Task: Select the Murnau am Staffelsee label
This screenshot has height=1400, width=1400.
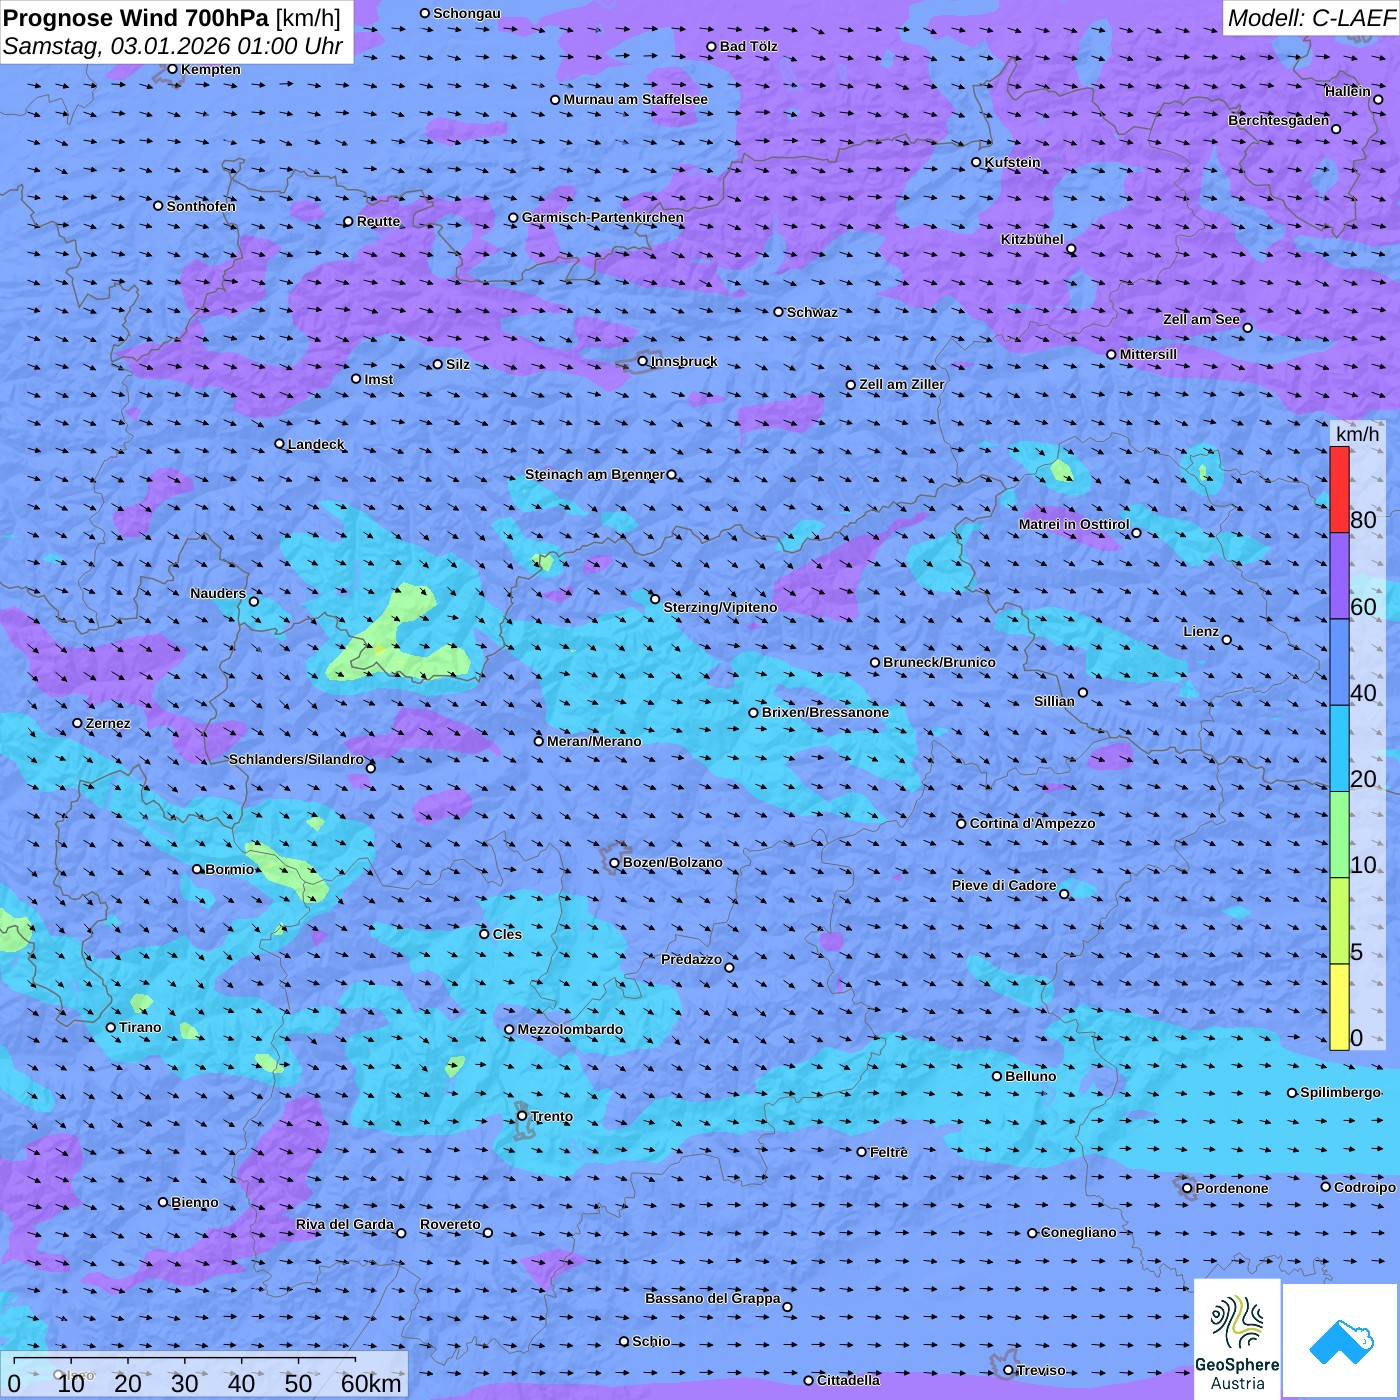Action: pos(635,99)
